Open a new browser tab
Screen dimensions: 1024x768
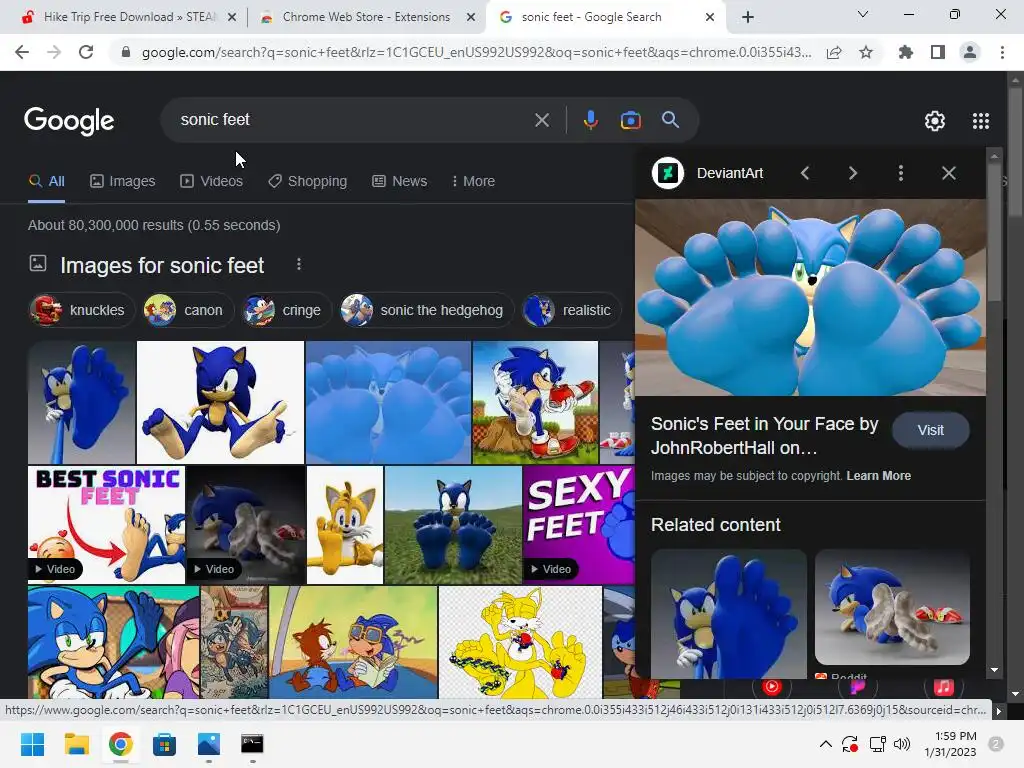tap(748, 17)
